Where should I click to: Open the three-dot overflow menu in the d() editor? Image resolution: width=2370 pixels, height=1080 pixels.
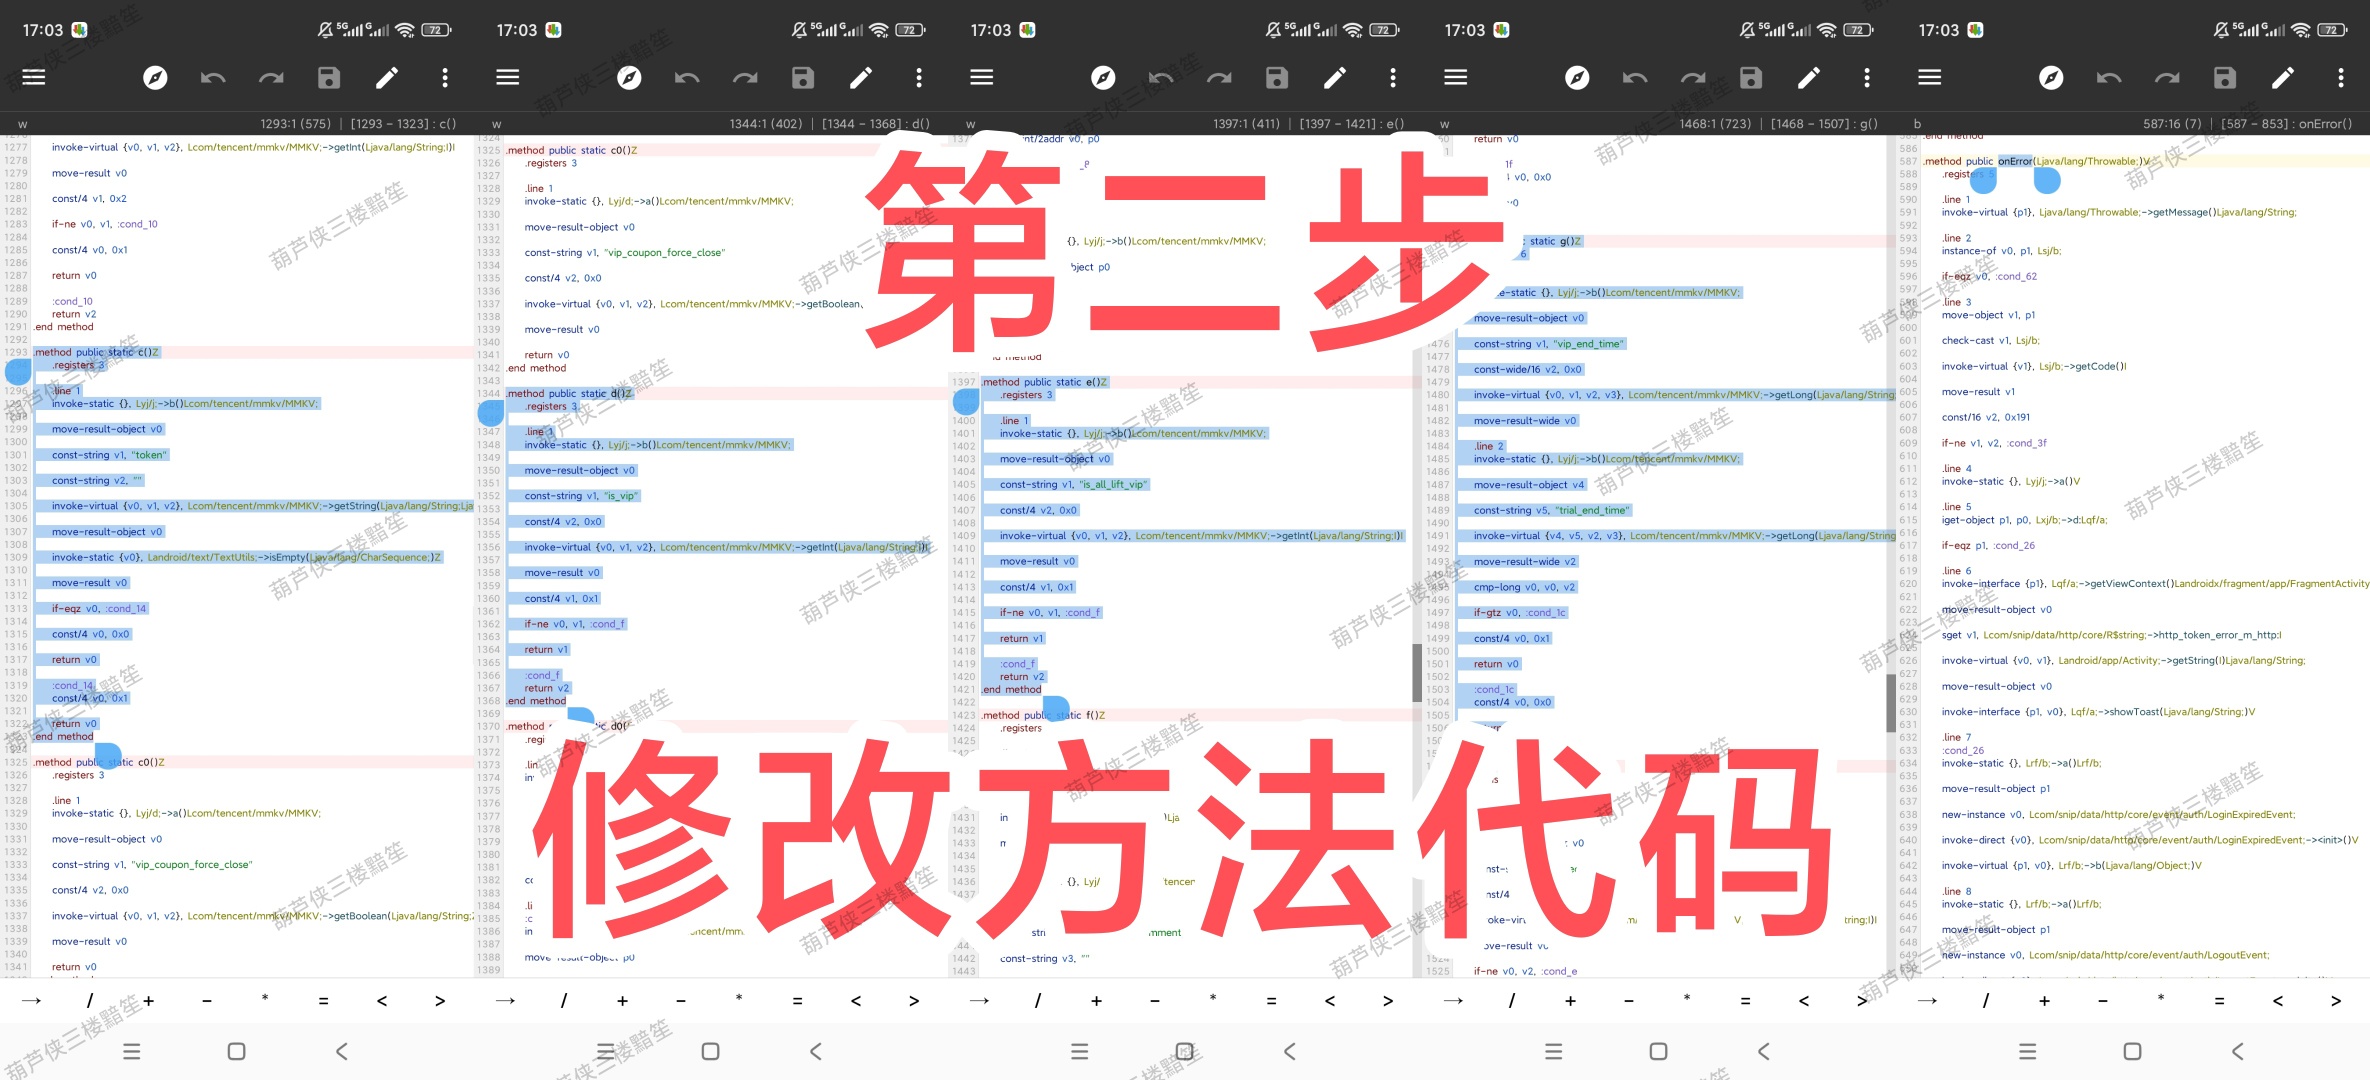(x=919, y=77)
